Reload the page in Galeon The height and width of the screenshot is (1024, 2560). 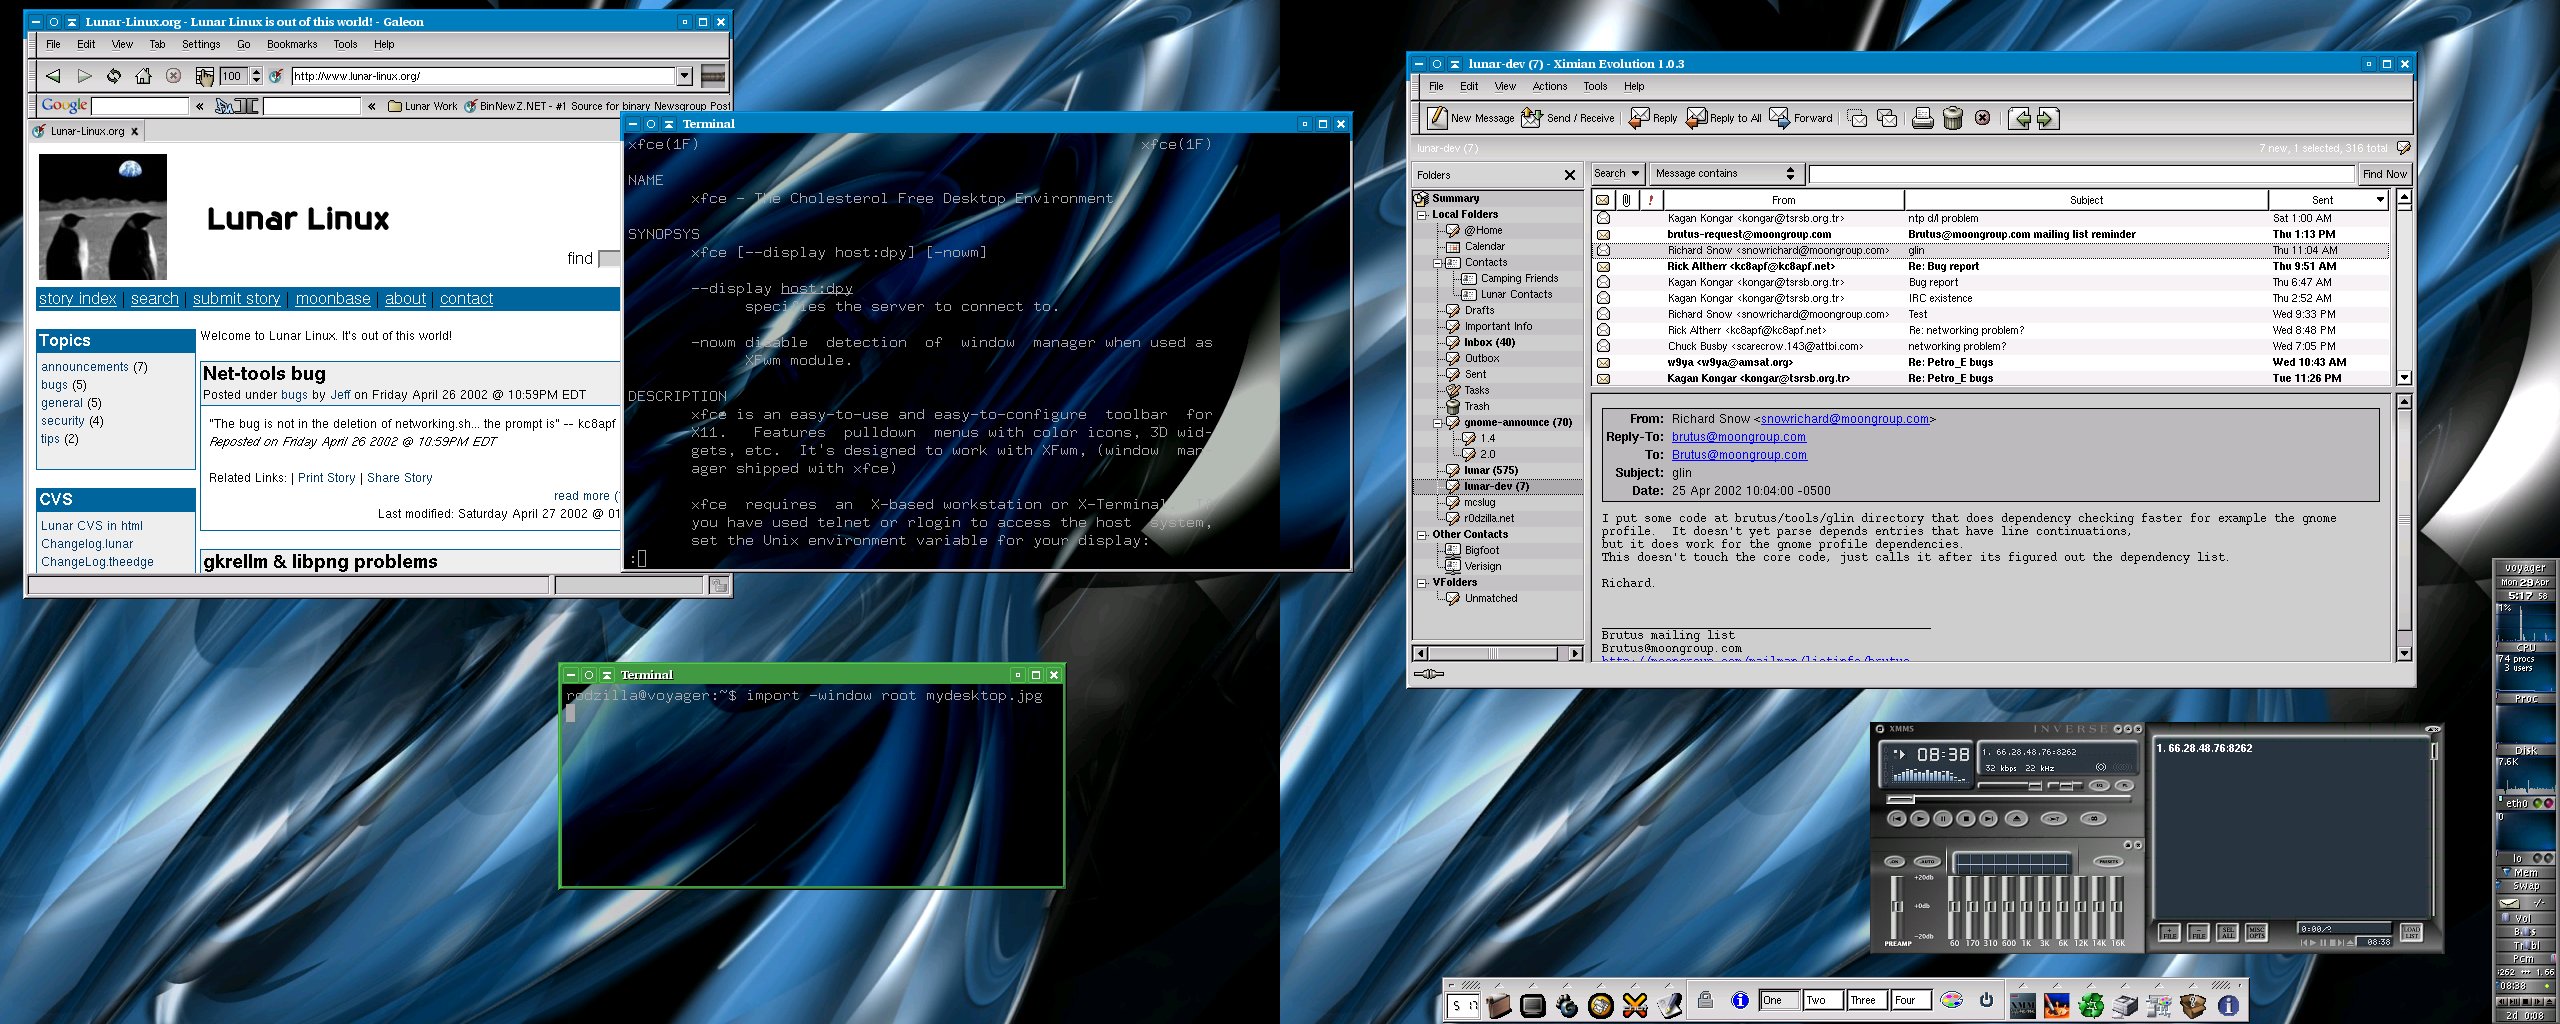pyautogui.click(x=114, y=76)
